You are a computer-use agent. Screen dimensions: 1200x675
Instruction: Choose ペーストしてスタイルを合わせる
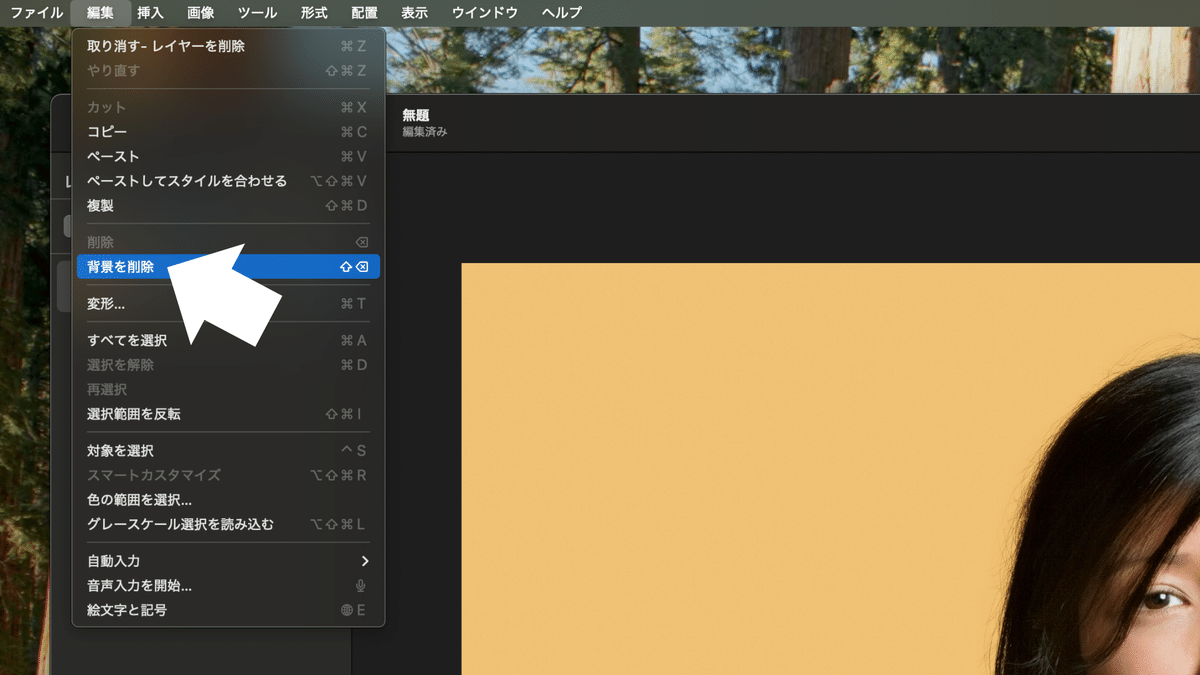tap(228, 181)
